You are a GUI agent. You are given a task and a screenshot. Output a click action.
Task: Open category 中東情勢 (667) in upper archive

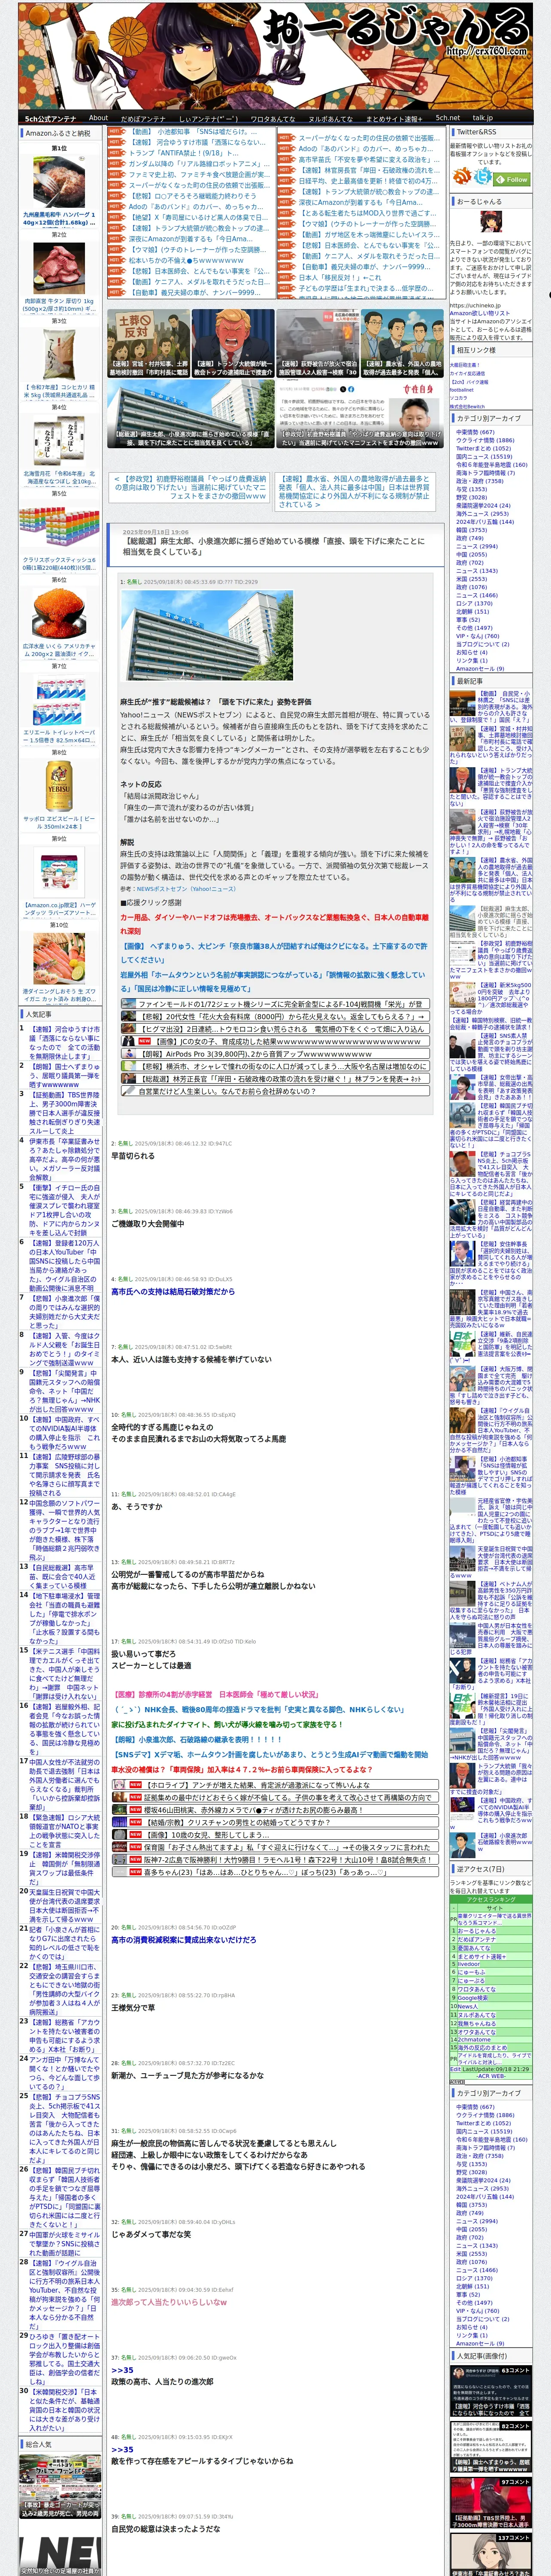475,432
